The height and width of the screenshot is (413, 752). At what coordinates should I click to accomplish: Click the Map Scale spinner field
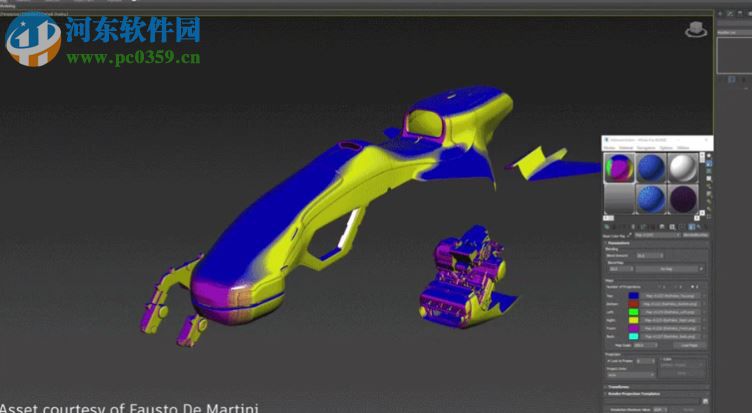tap(646, 345)
